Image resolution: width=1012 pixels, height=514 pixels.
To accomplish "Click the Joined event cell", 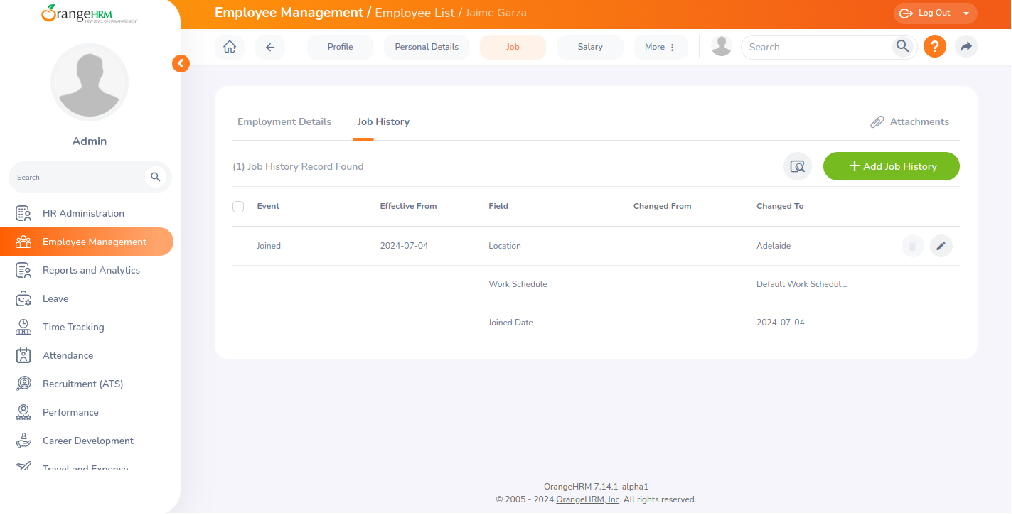I will (x=268, y=246).
